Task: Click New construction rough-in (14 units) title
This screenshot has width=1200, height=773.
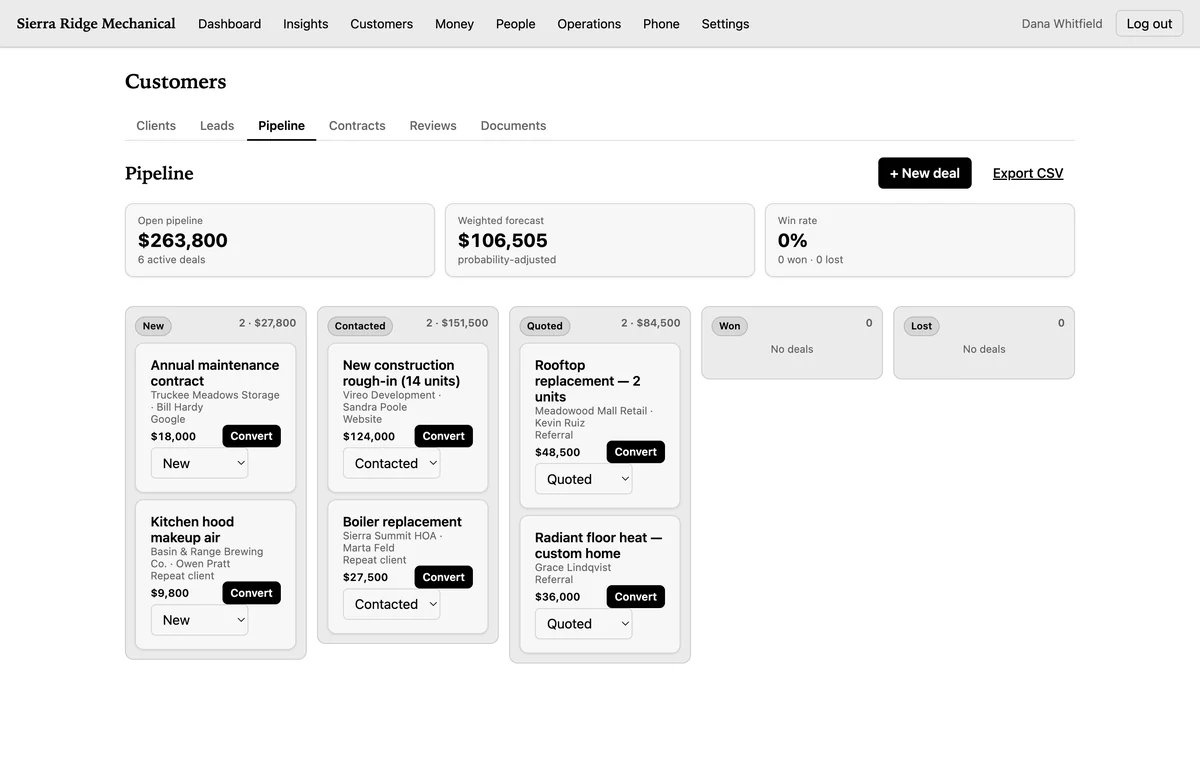Action: (401, 373)
